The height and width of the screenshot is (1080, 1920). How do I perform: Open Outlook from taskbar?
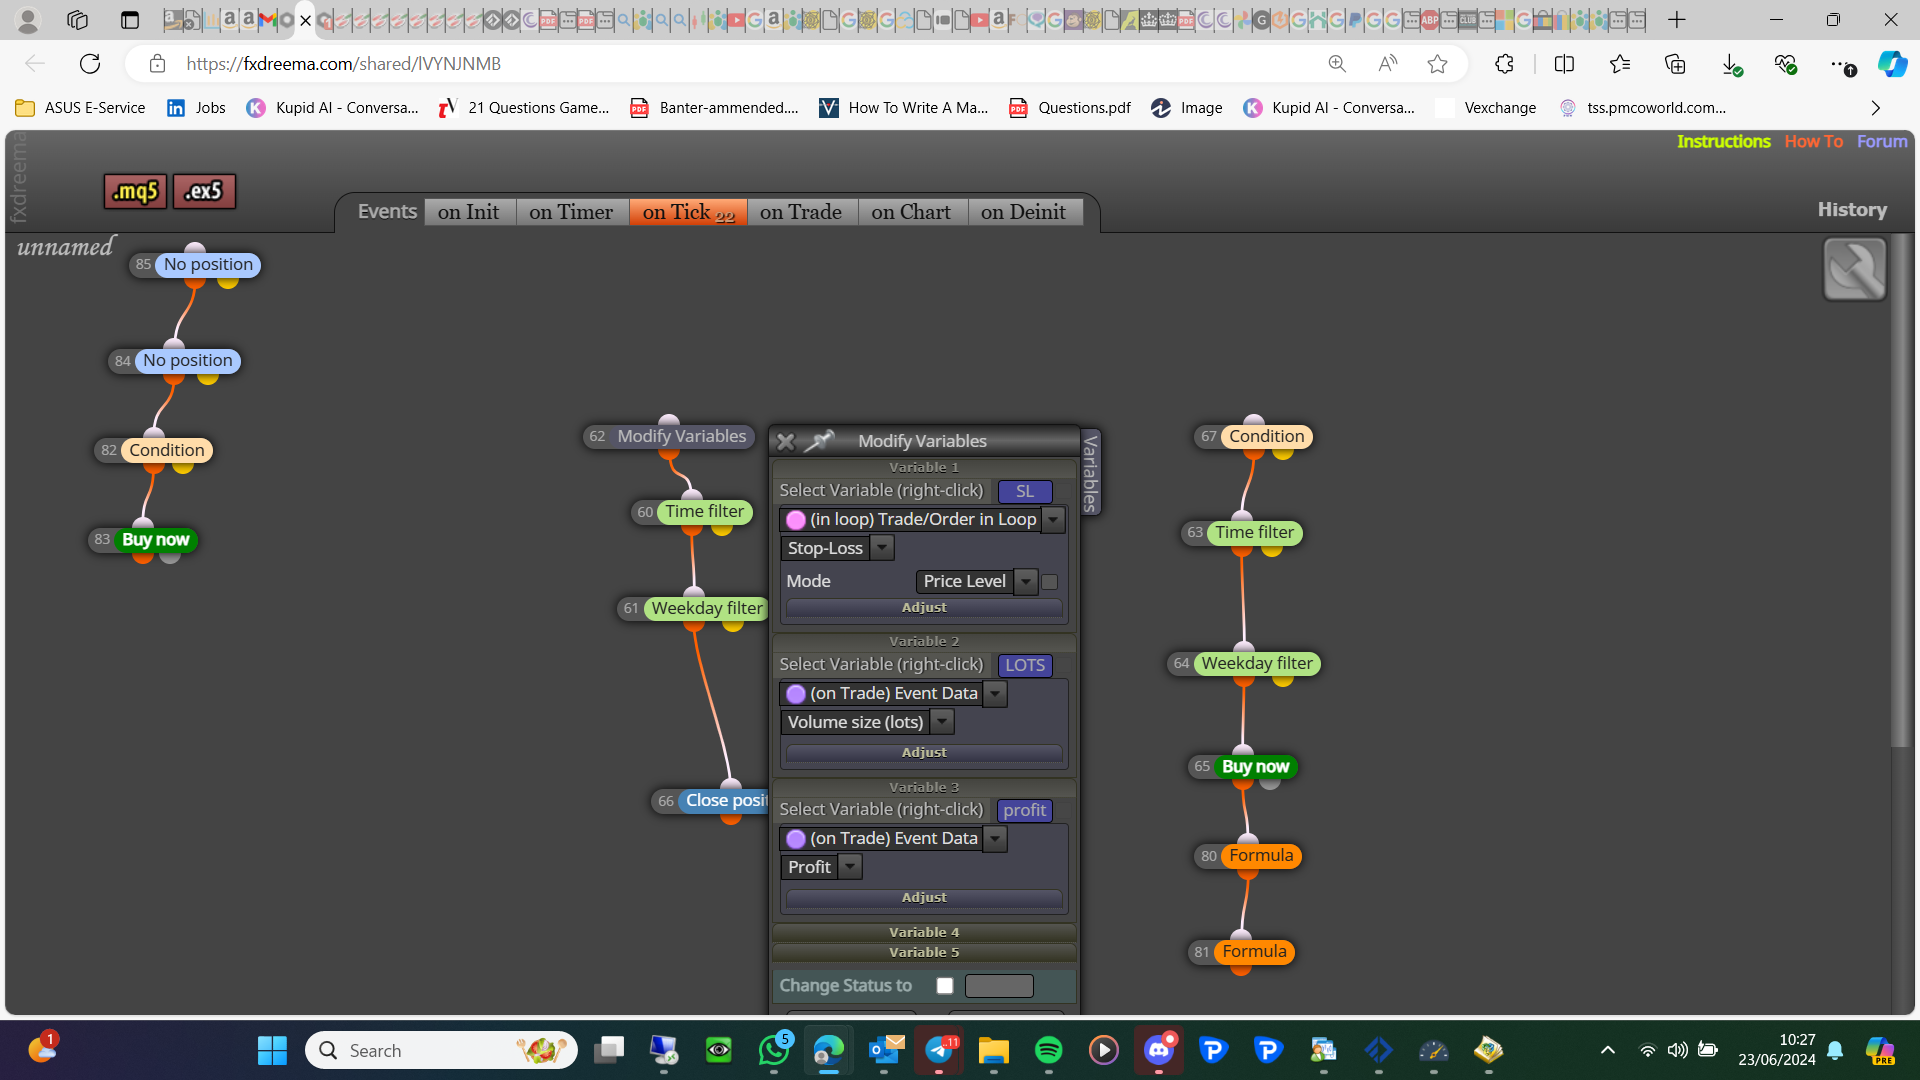[x=885, y=1050]
